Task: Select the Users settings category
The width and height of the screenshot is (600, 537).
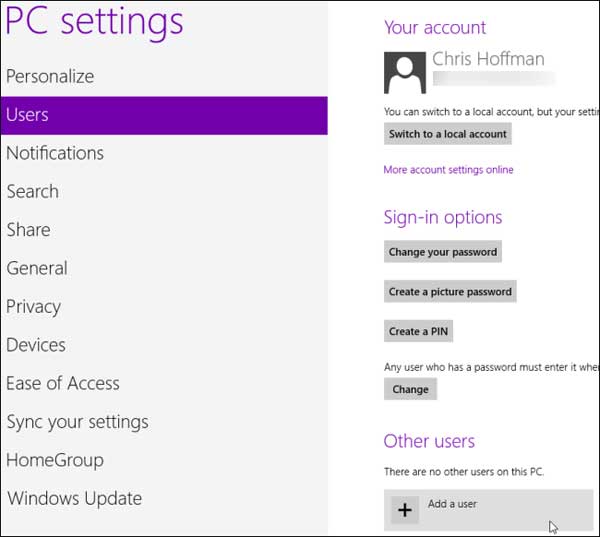Action: tap(28, 115)
